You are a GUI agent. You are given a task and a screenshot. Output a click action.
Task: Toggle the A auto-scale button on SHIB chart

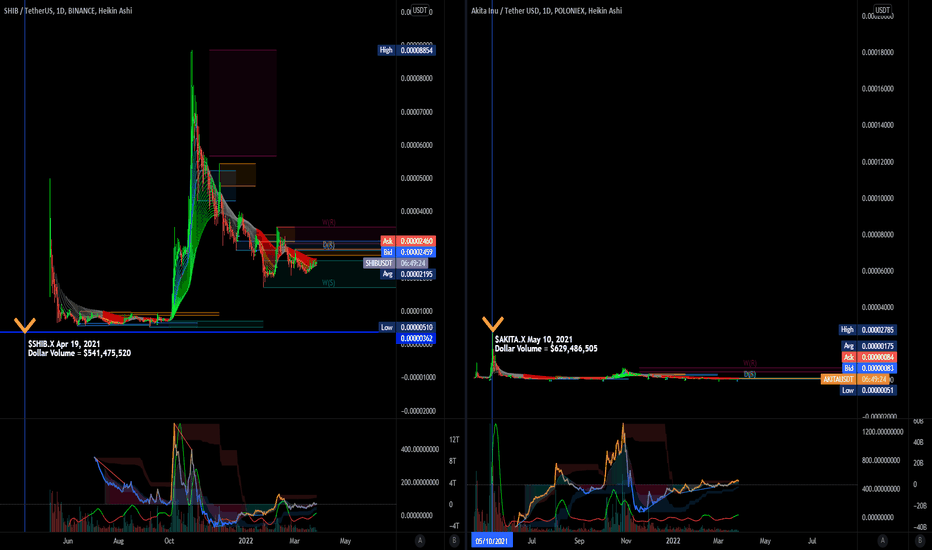[420, 540]
